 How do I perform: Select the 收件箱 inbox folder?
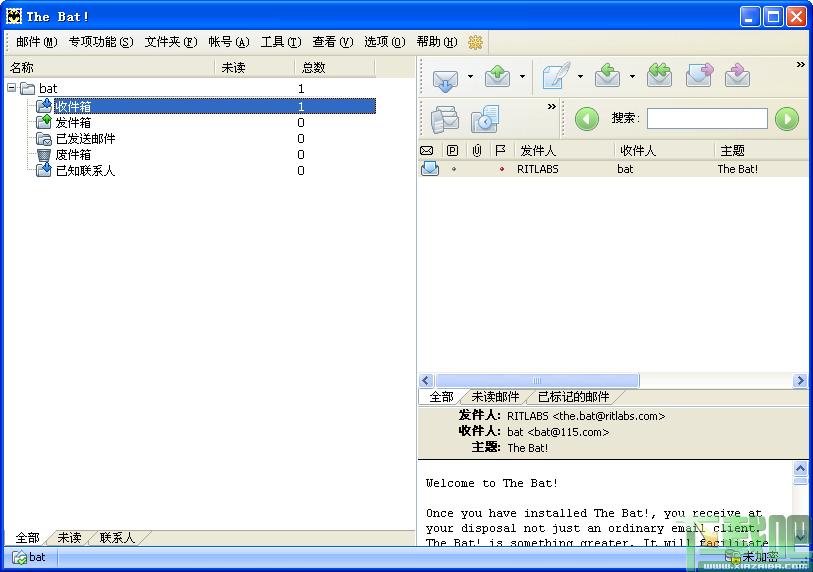pyautogui.click(x=215, y=106)
